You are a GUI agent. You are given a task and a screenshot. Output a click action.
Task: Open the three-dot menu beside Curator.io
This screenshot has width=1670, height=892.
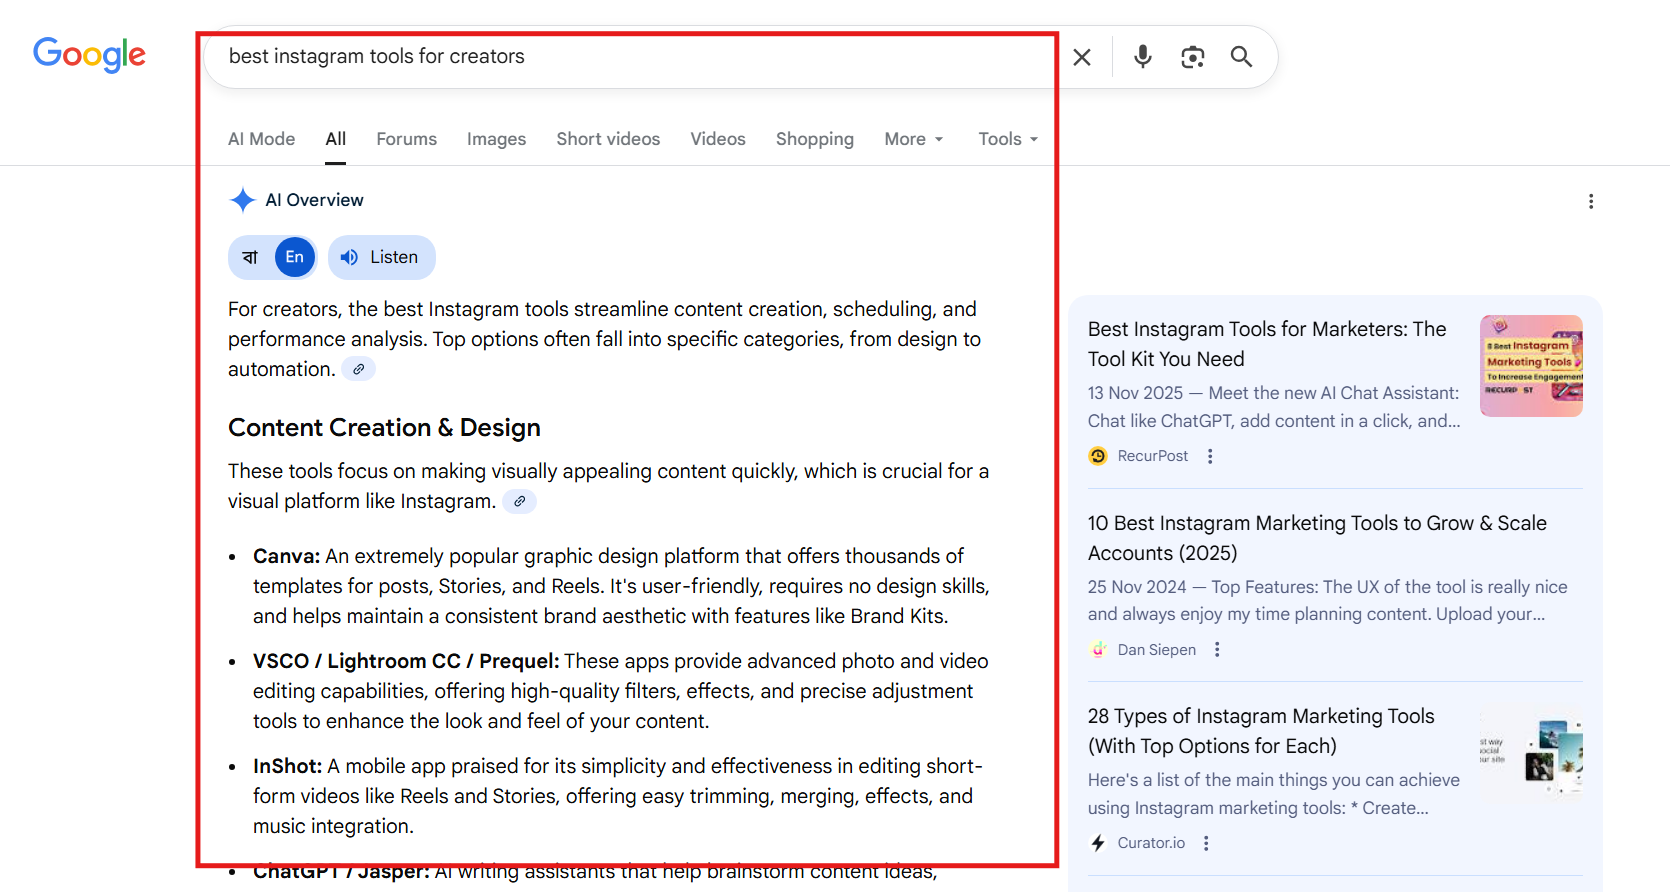coord(1206,843)
